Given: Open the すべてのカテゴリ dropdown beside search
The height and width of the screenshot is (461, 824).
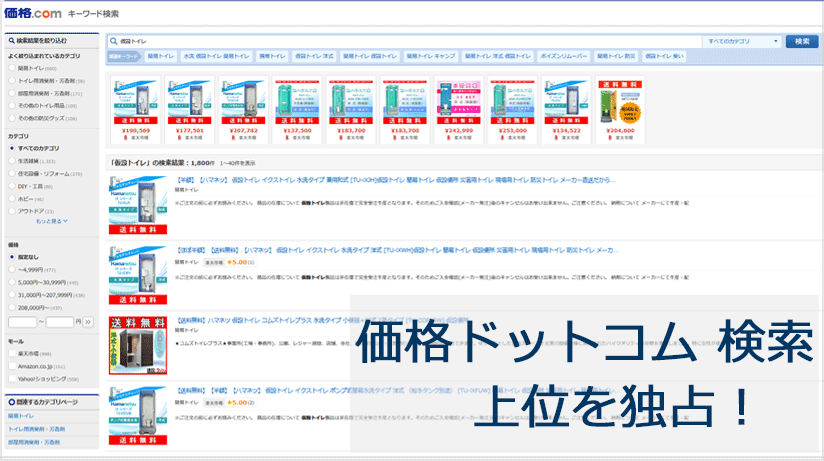Looking at the screenshot, I should pos(743,41).
